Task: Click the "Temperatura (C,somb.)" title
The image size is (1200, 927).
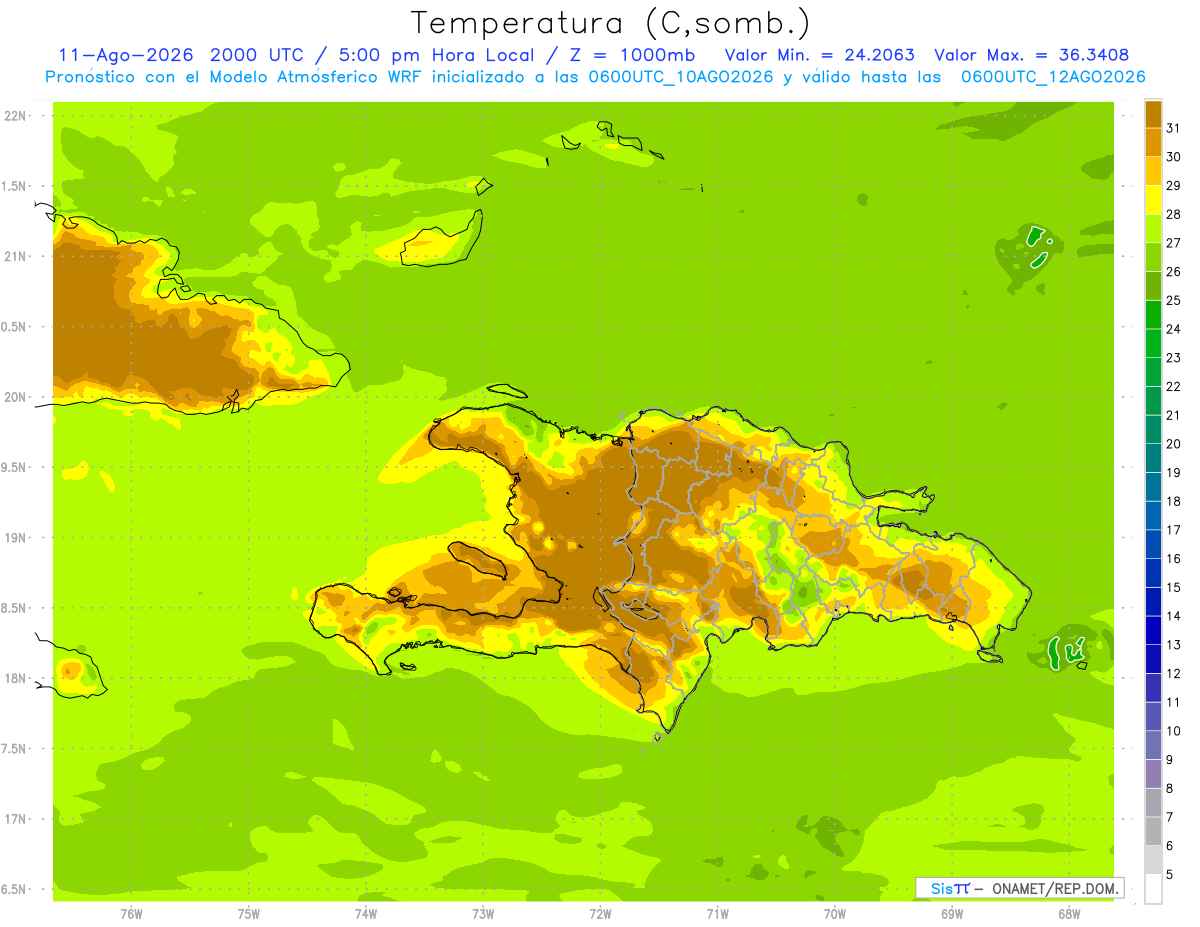Action: point(611,23)
